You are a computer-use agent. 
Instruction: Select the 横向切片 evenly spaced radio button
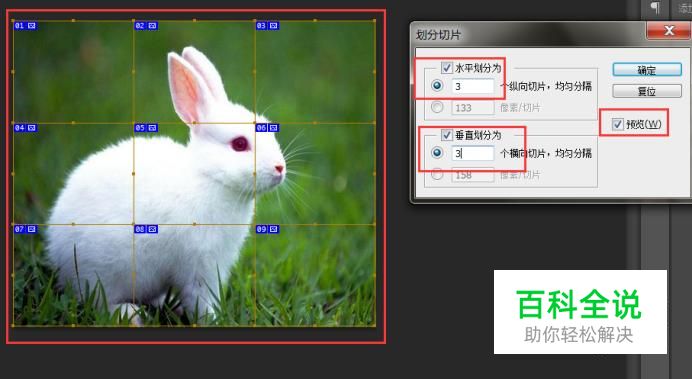tap(437, 153)
